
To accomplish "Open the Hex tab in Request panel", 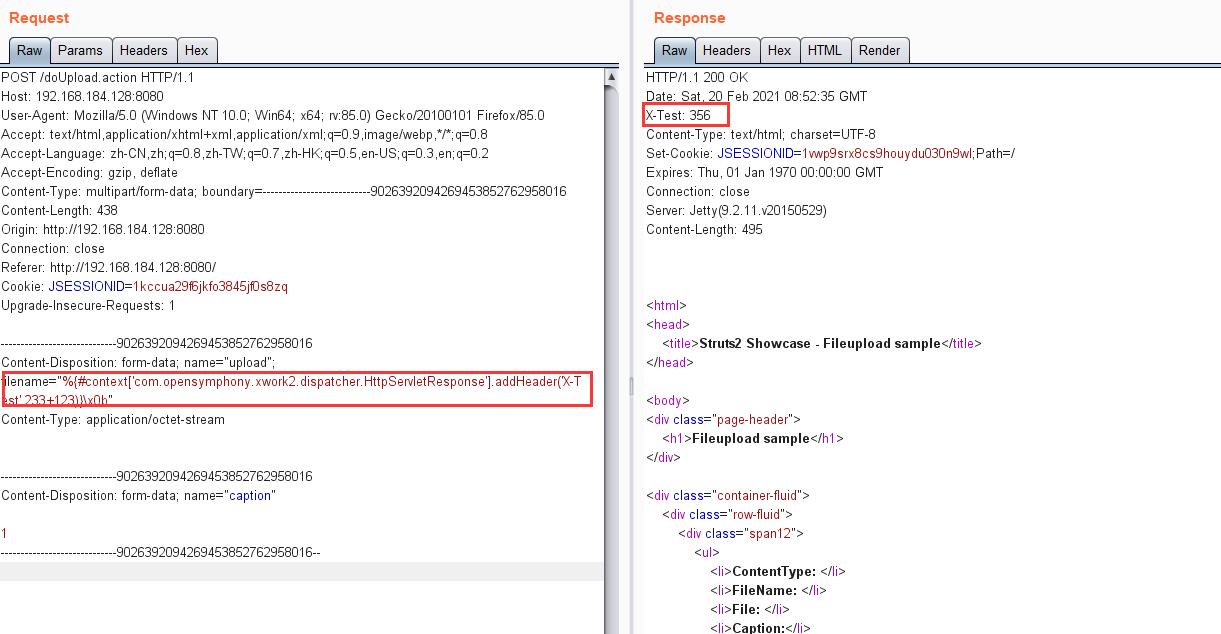I will point(197,51).
